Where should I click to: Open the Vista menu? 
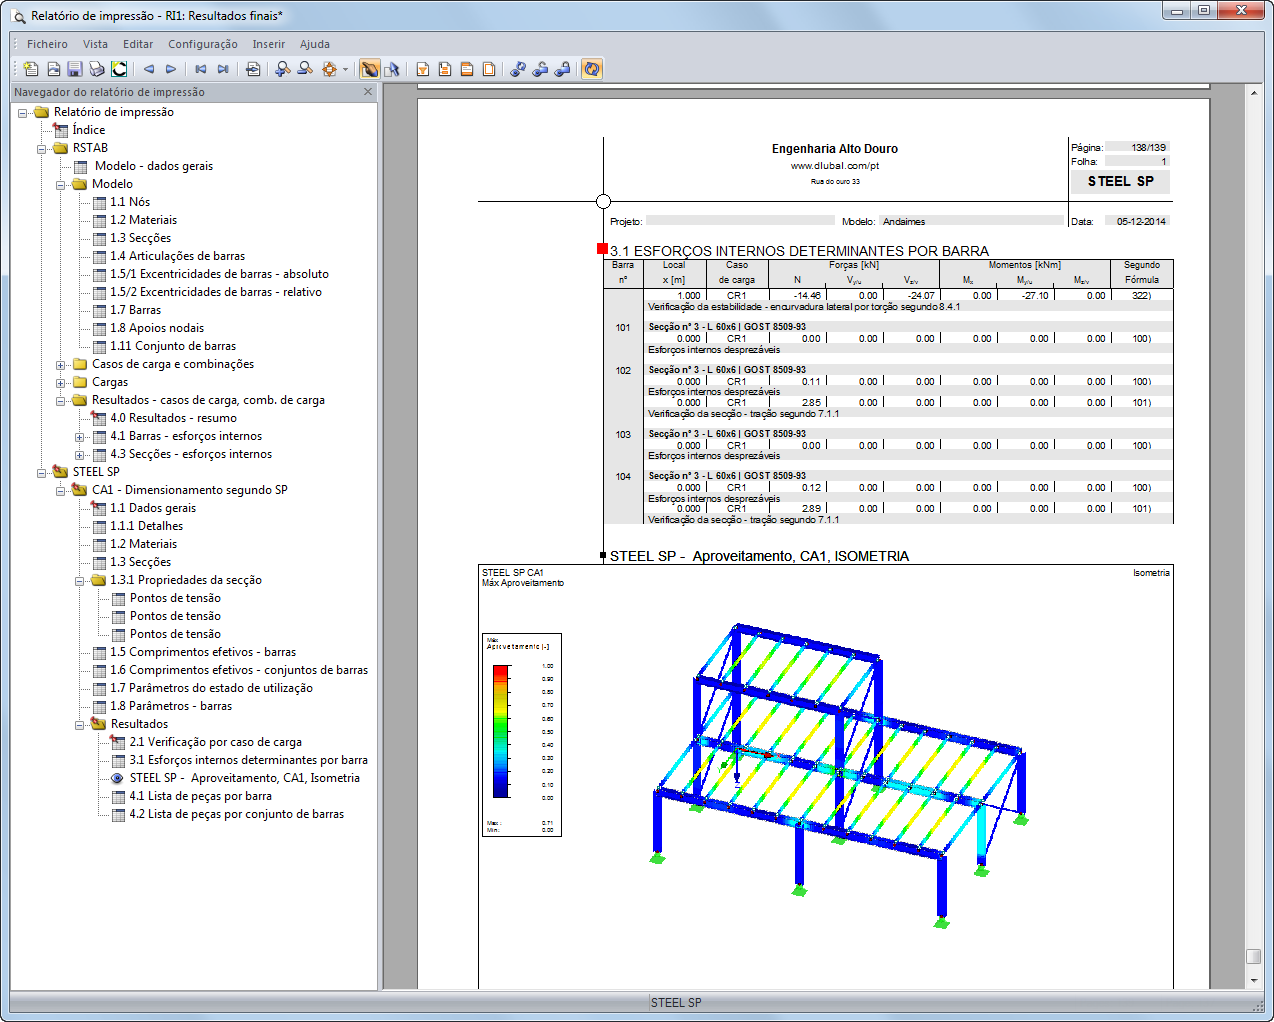(x=95, y=44)
